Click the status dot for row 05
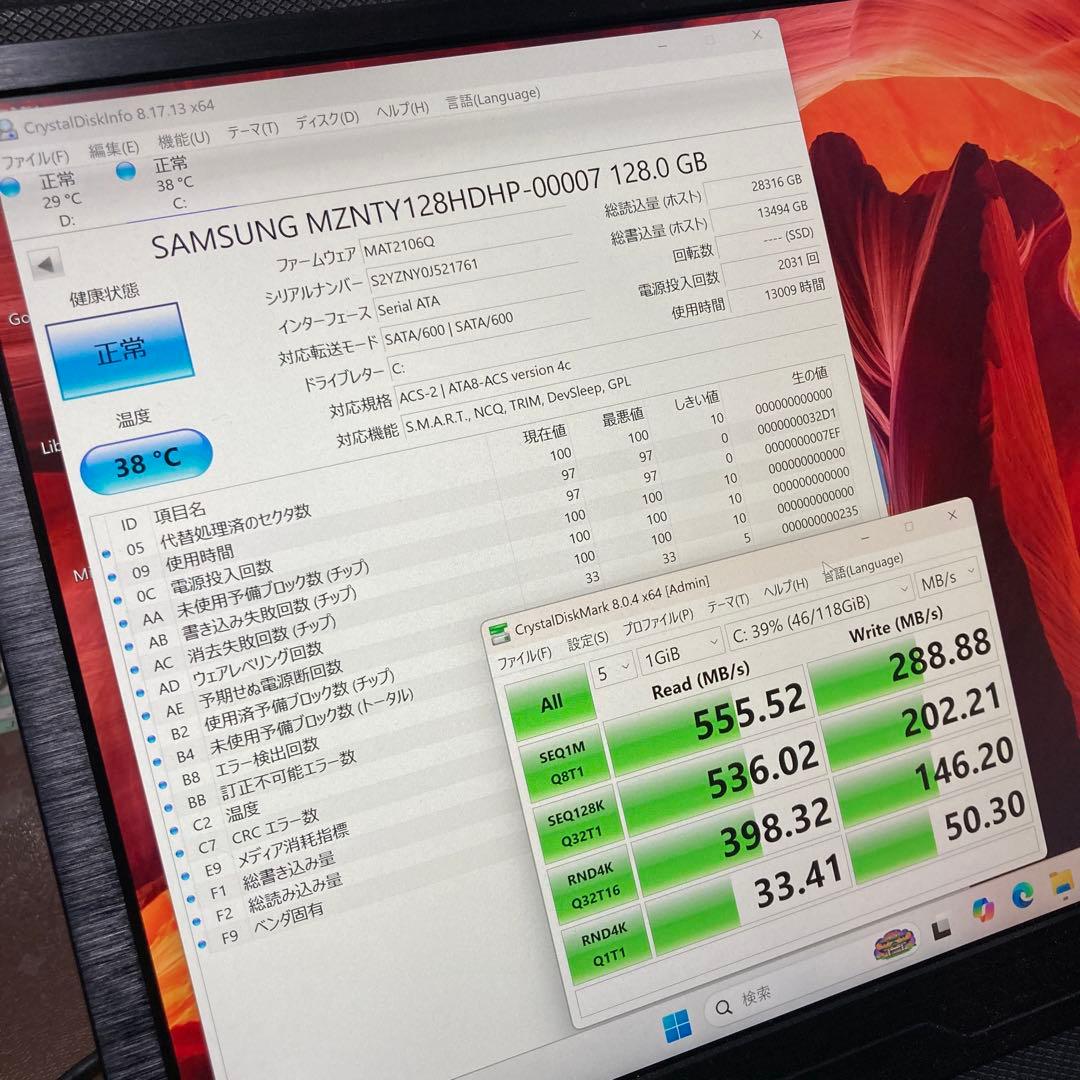This screenshot has width=1080, height=1080. 105,554
